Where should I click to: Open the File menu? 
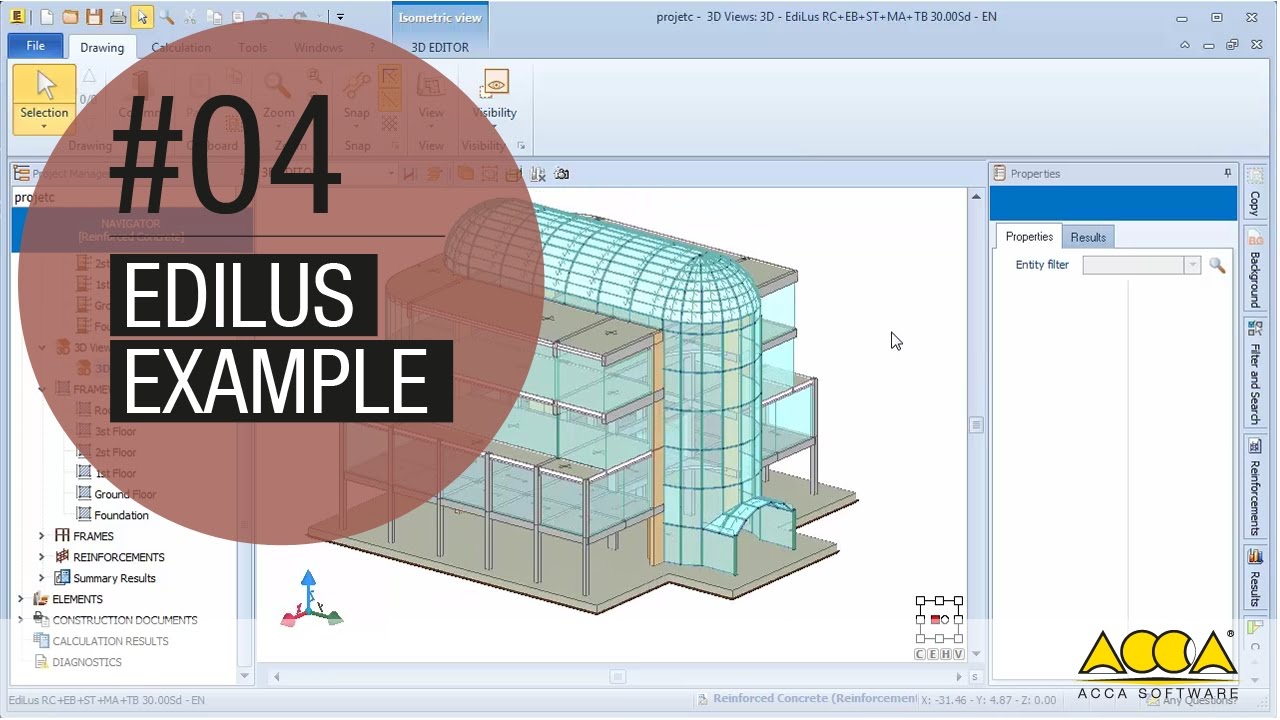pyautogui.click(x=35, y=46)
